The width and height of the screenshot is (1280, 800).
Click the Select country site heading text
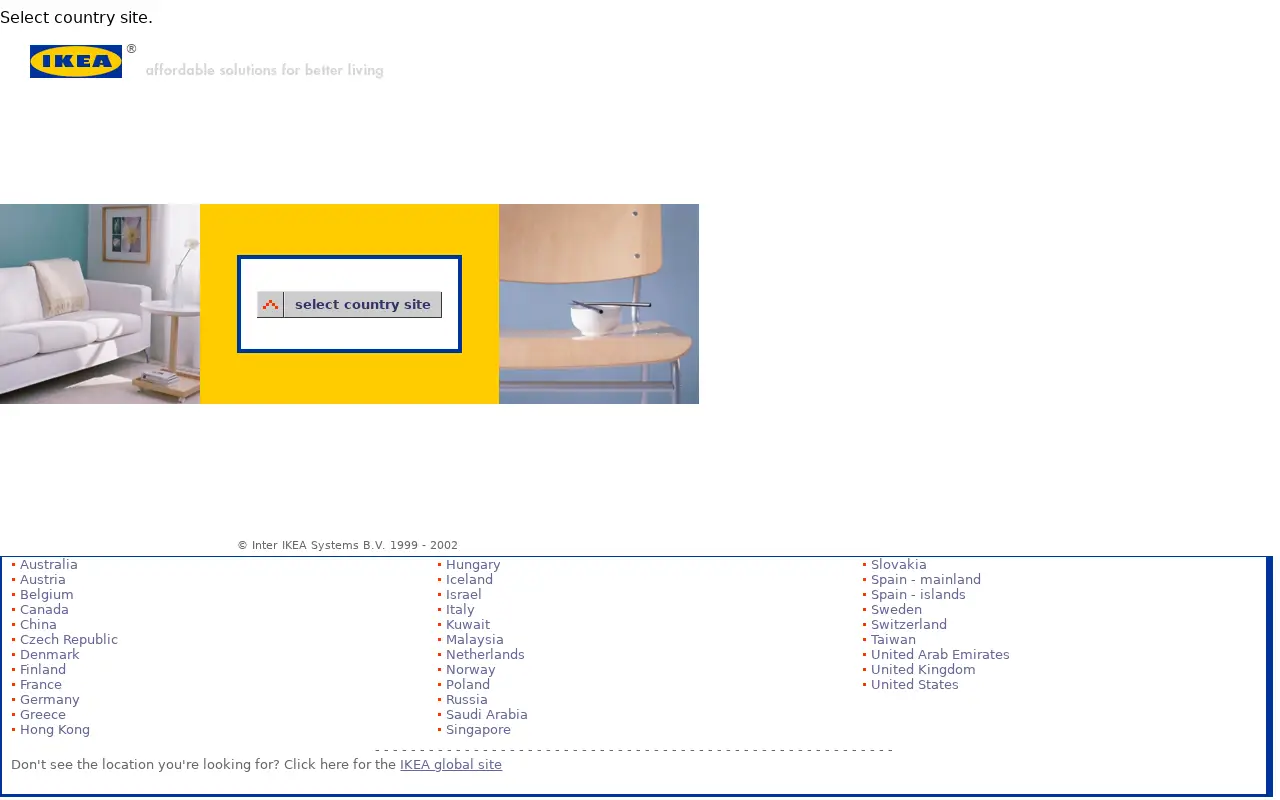[x=76, y=17]
